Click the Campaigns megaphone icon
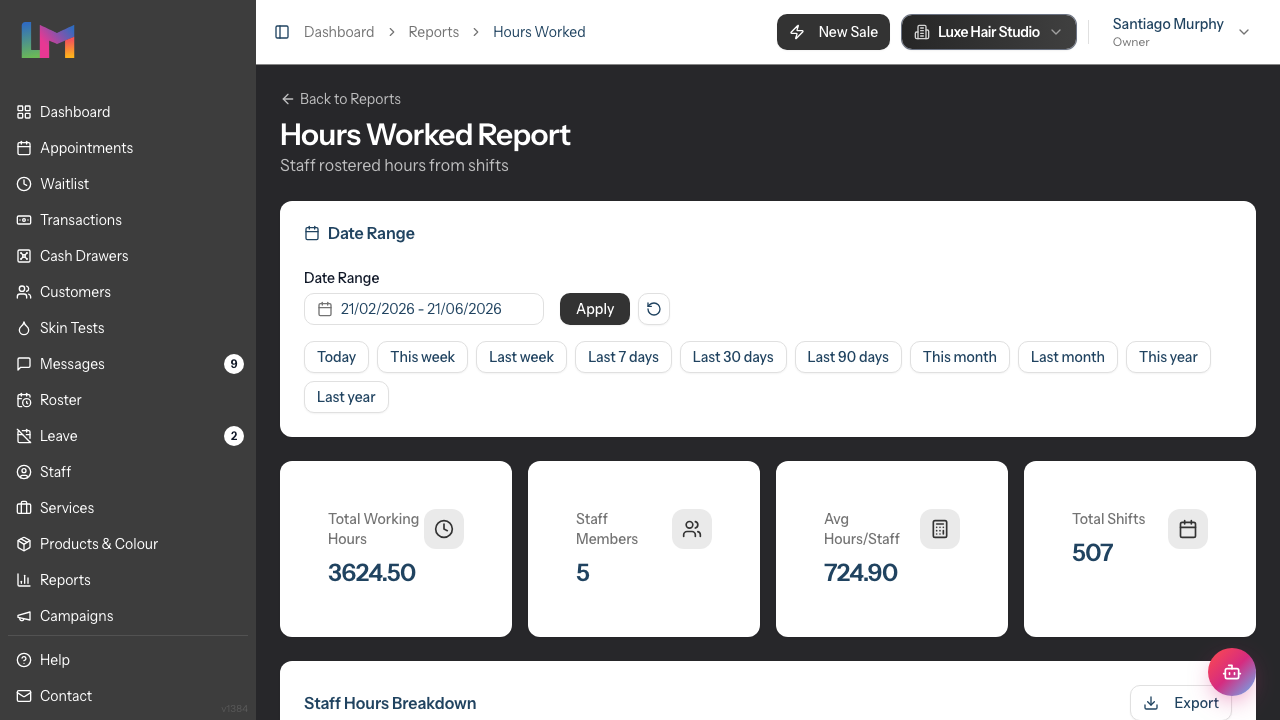Screen dimensions: 1280x720 click(x=24, y=616)
